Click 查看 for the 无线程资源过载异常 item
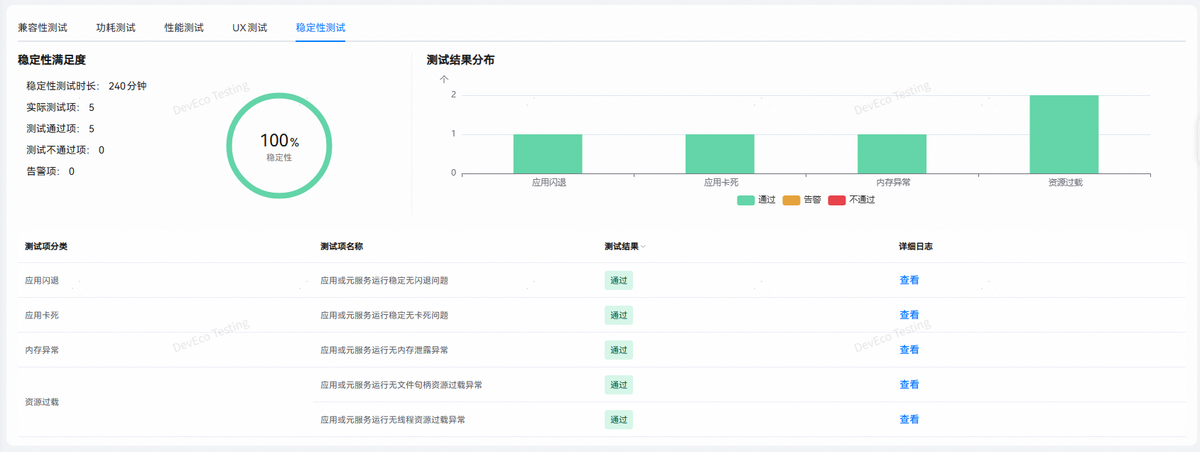Viewport: 1200px width, 452px height. point(909,420)
